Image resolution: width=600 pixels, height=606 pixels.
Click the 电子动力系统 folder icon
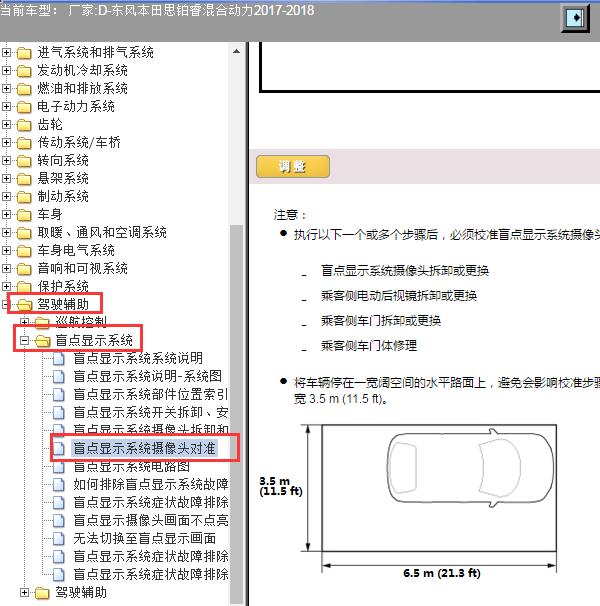pos(24,107)
